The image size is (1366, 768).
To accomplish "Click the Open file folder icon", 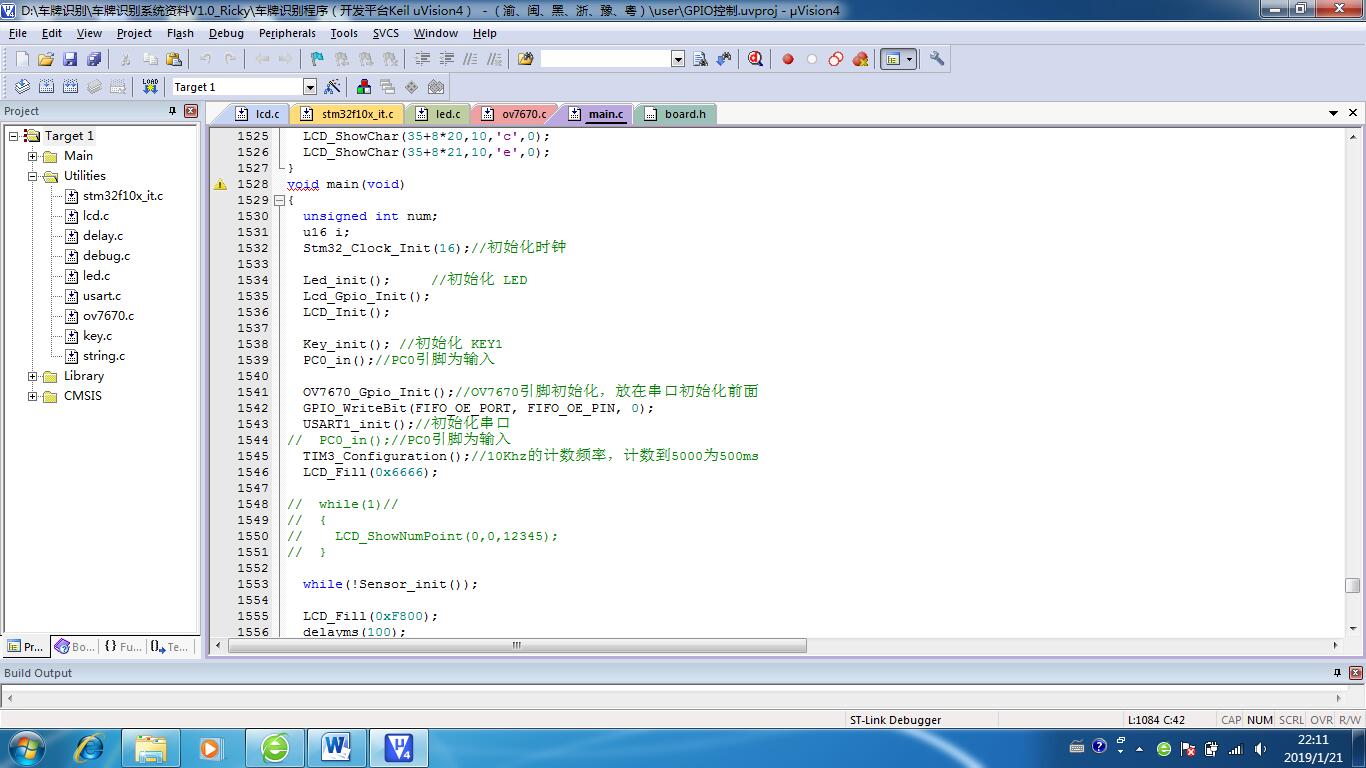I will (x=46, y=60).
